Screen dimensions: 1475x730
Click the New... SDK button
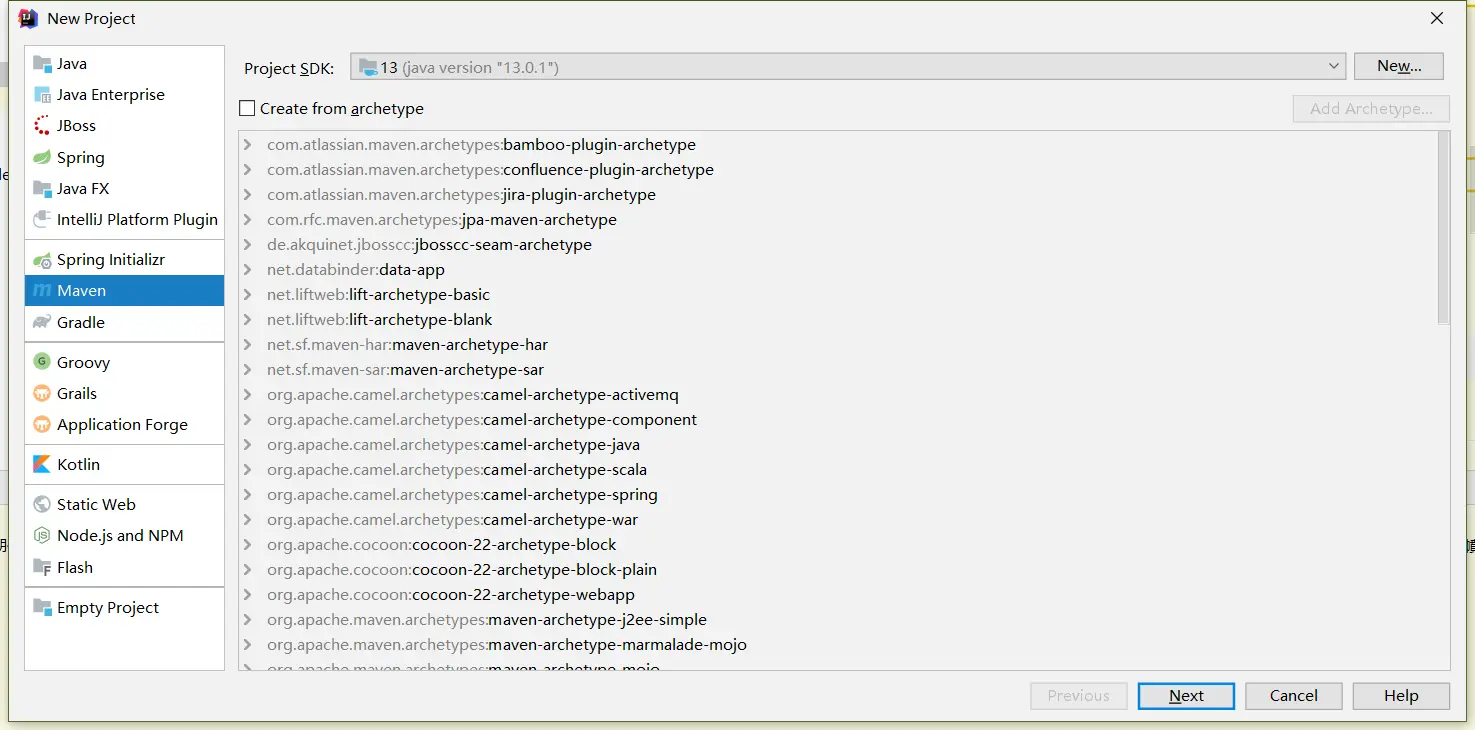(1399, 66)
